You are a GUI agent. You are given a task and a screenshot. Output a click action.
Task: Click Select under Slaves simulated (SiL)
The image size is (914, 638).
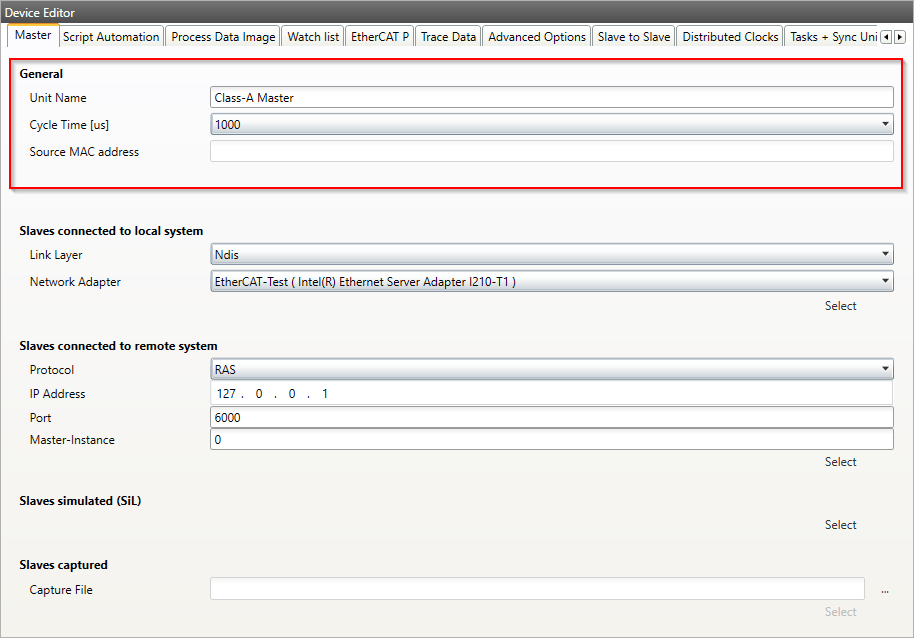coord(840,525)
